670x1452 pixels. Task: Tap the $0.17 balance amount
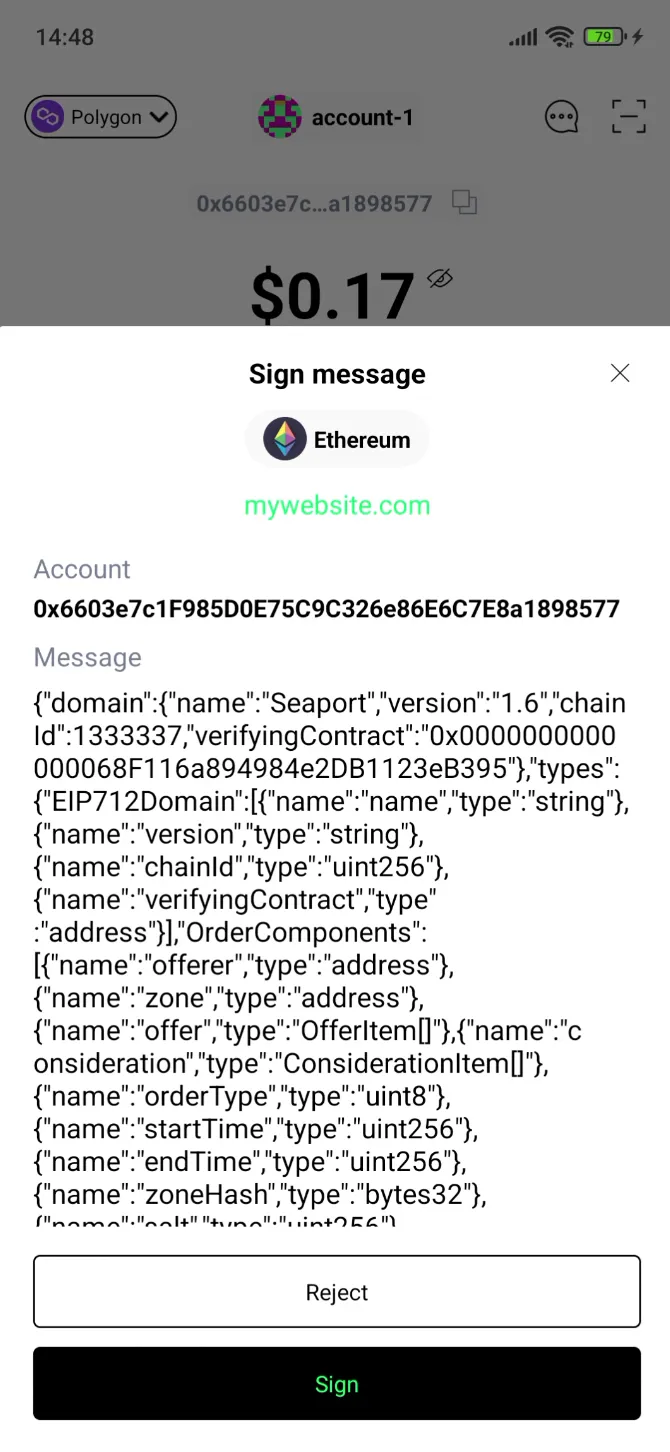click(x=332, y=295)
